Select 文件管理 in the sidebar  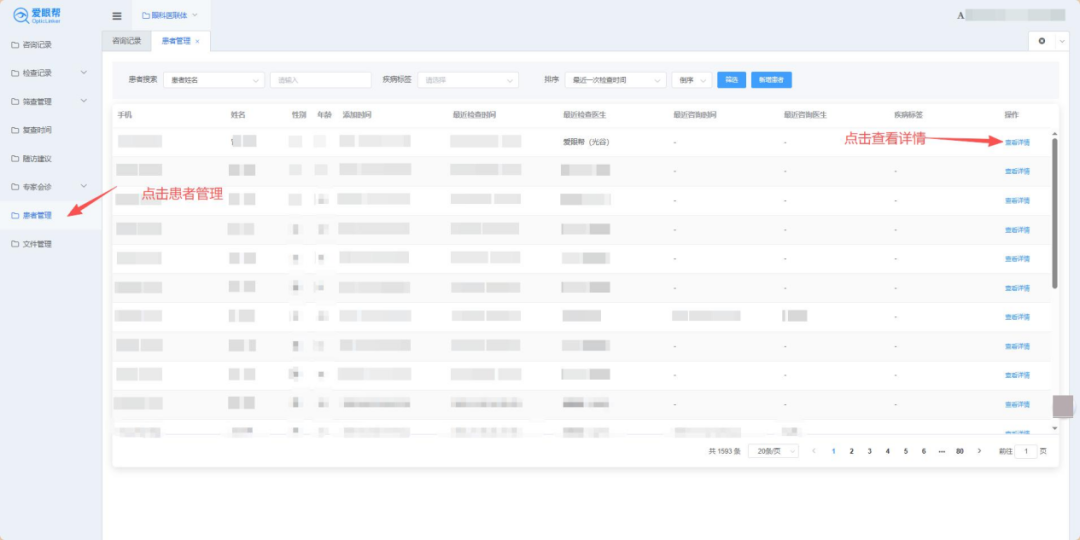coord(37,244)
